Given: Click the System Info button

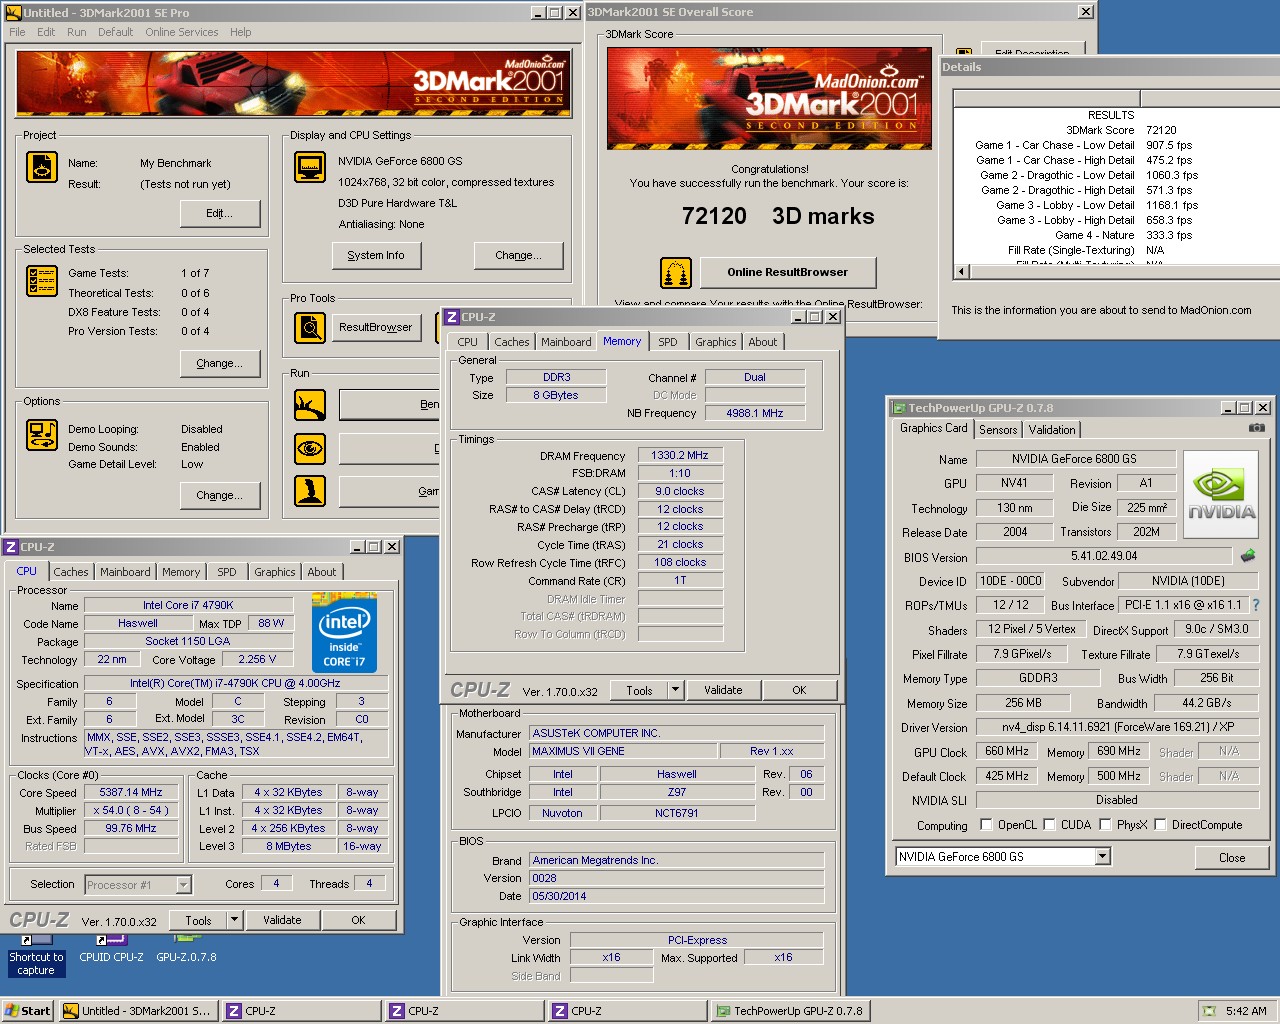Looking at the screenshot, I should (376, 255).
